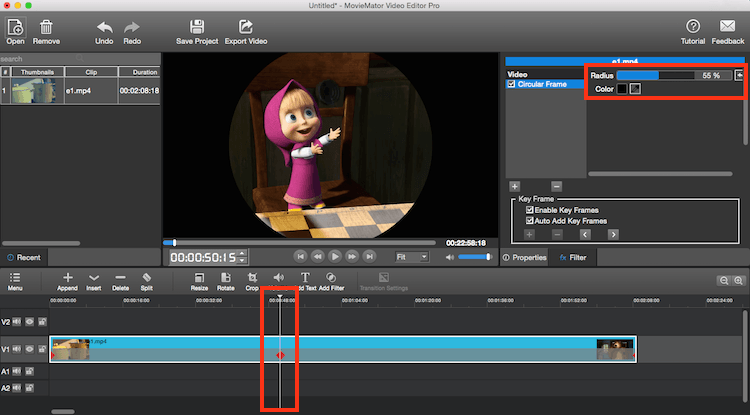This screenshot has height=415, width=750.
Task: Hide the V2 track
Action: click(x=30, y=322)
